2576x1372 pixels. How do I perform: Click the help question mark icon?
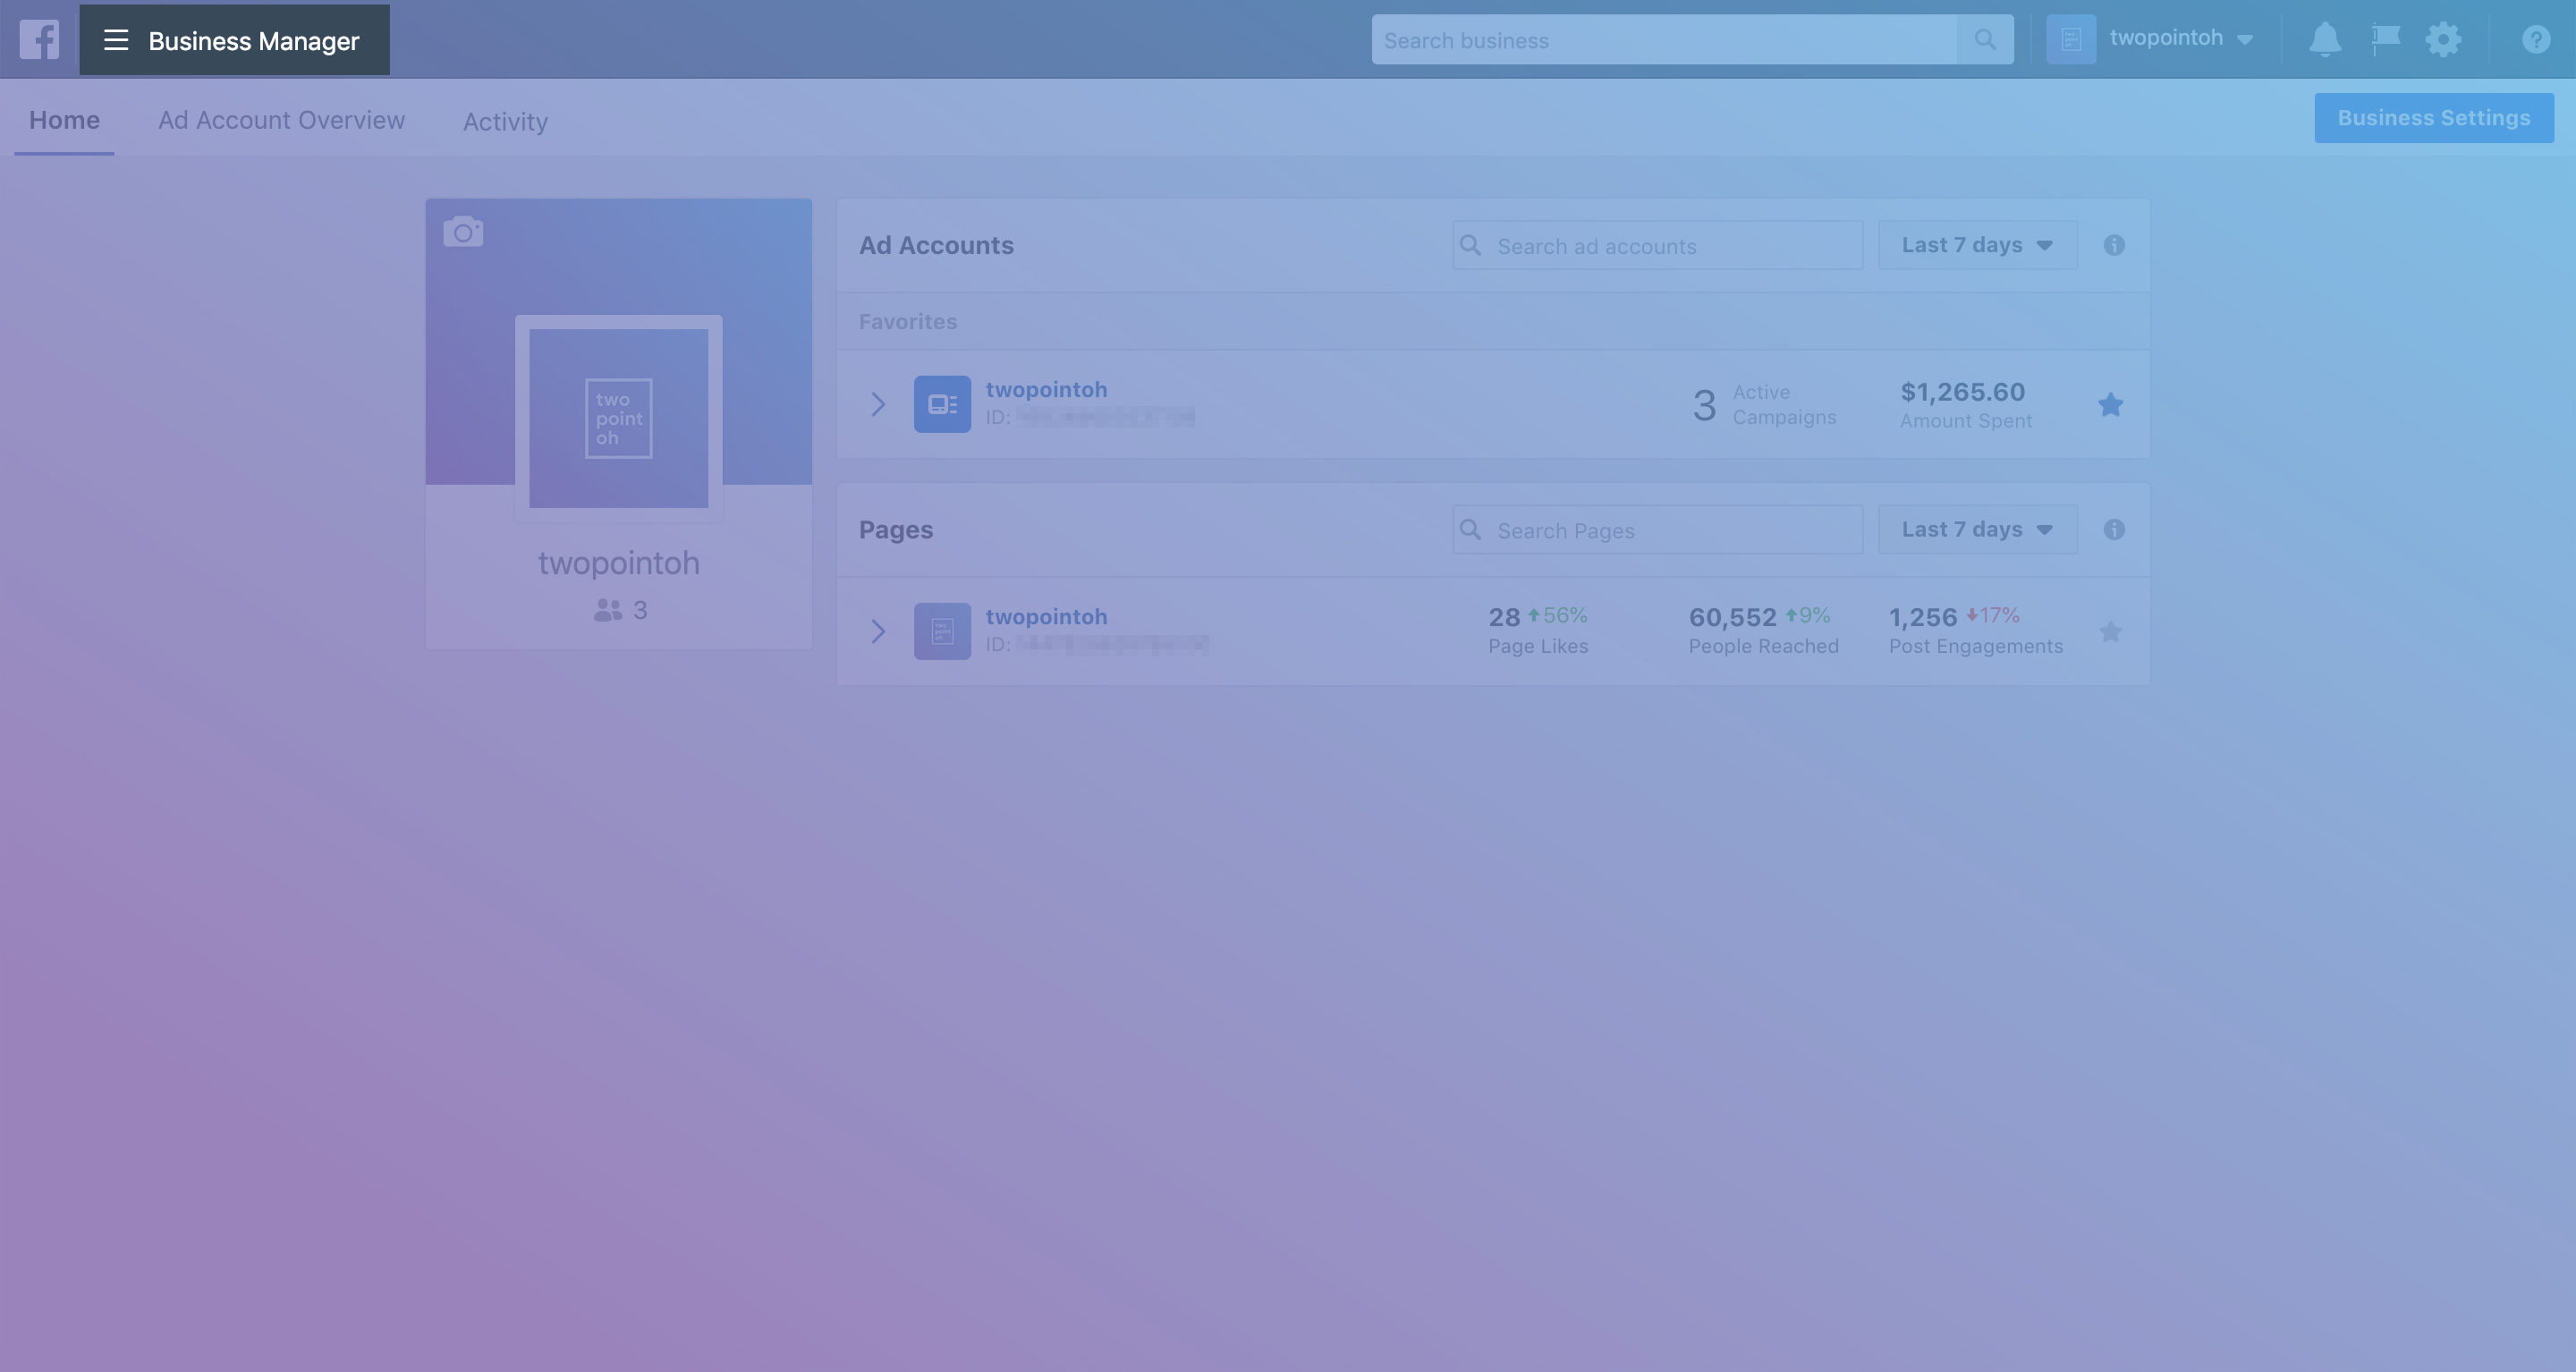point(2535,40)
